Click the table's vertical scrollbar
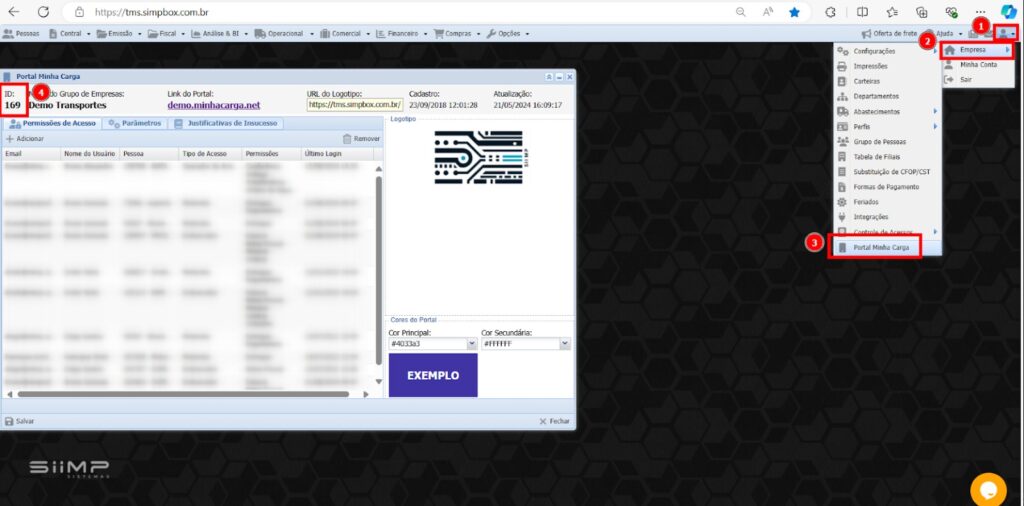 pyautogui.click(x=378, y=270)
